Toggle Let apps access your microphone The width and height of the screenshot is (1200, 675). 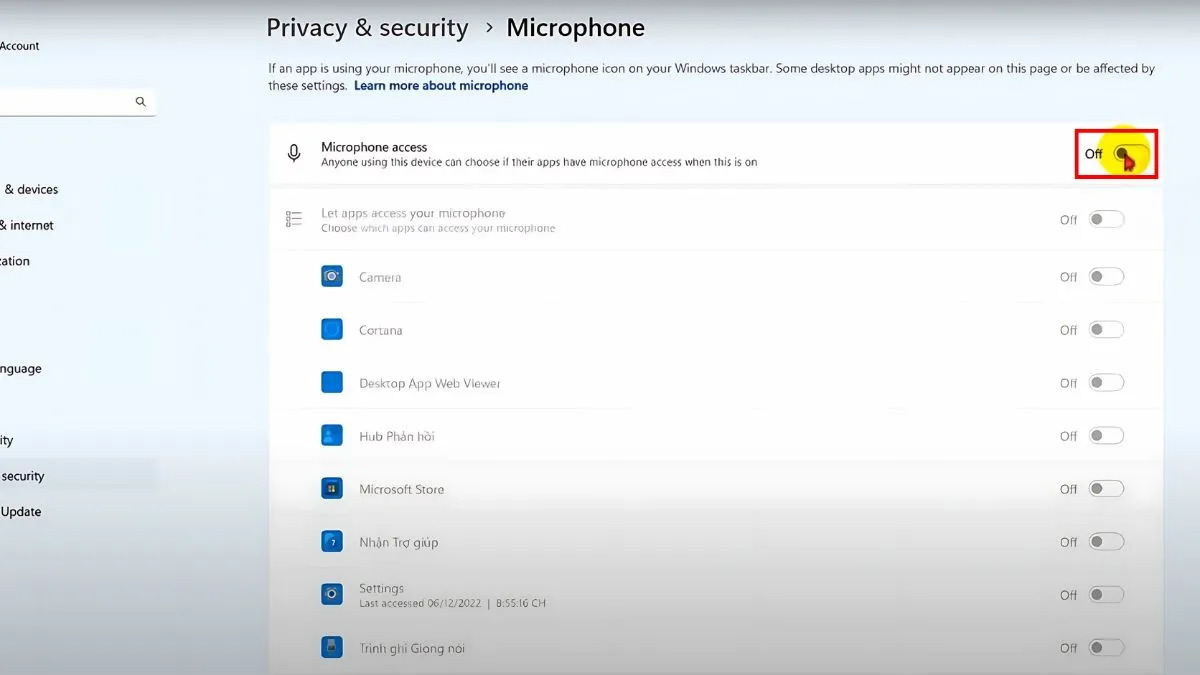point(1107,220)
